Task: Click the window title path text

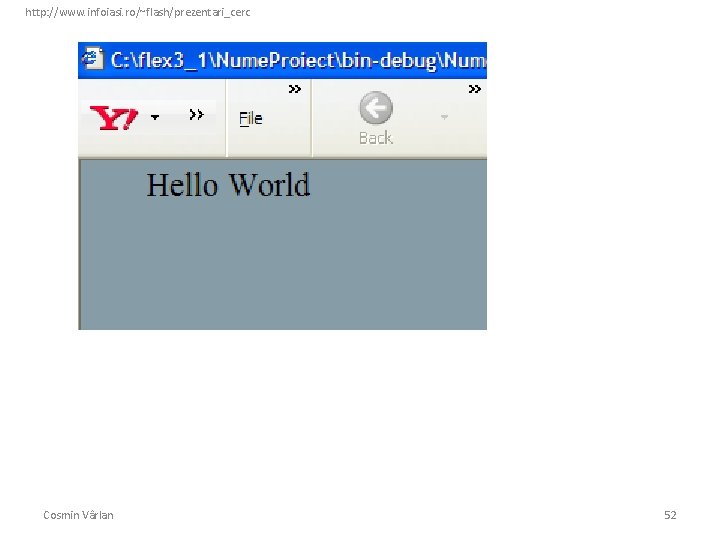Action: [298, 61]
